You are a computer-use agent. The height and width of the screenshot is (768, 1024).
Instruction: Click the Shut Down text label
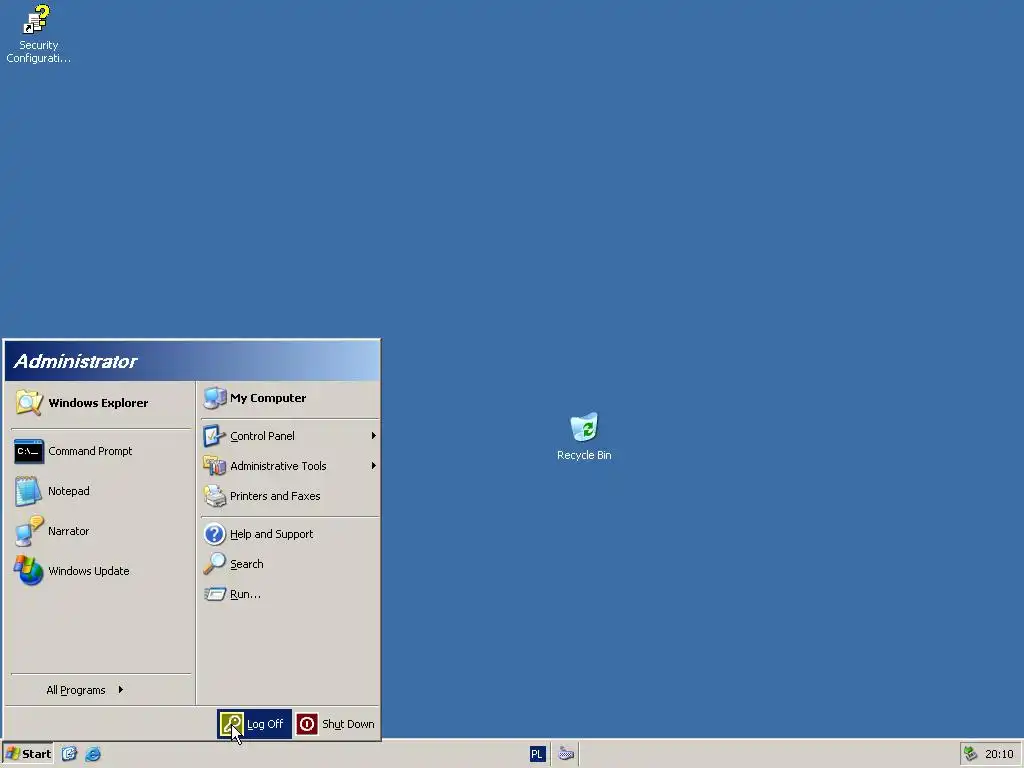348,724
